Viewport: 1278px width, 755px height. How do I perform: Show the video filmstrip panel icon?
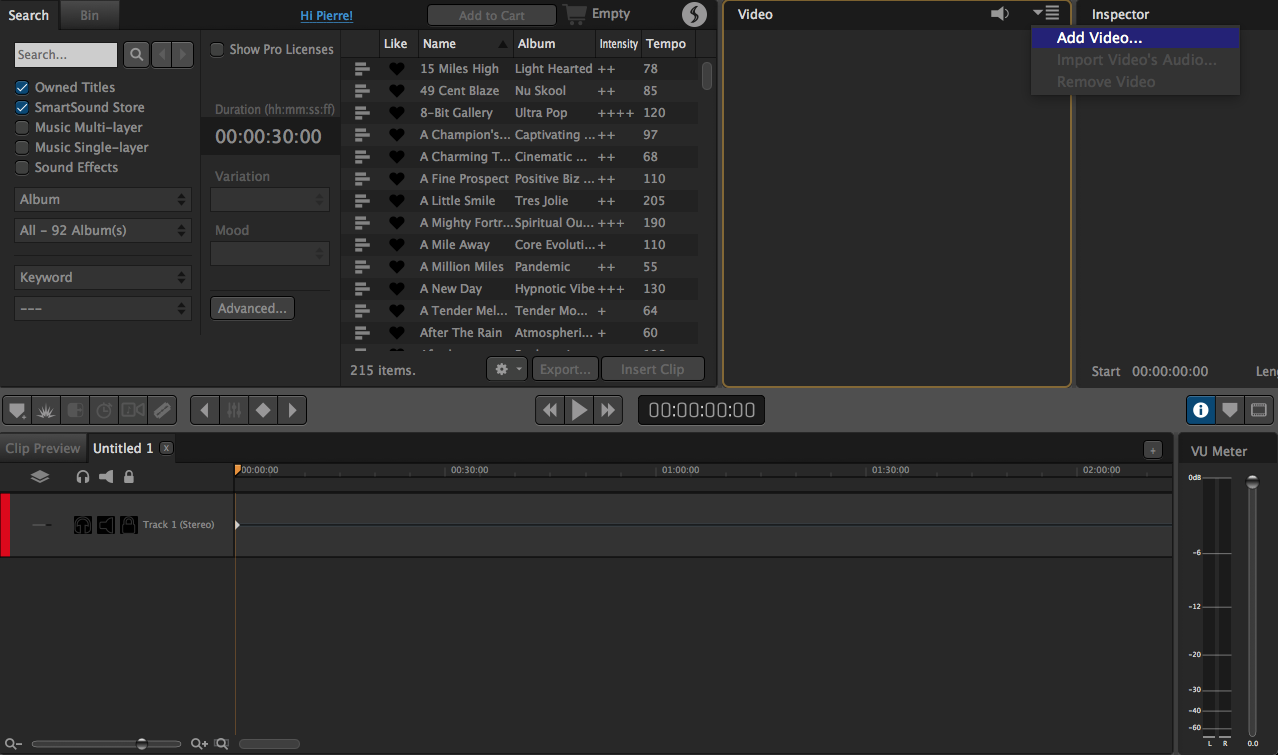pos(1259,410)
